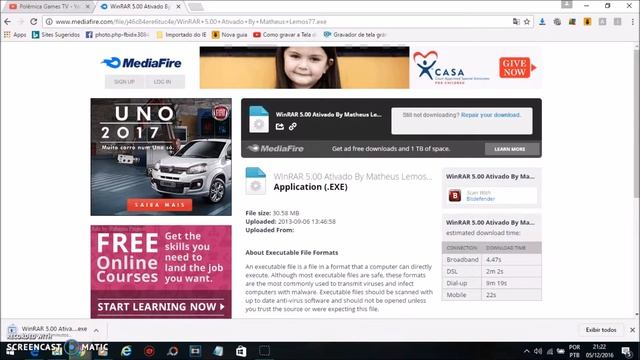Copy link using the chain icon

(x=293, y=127)
